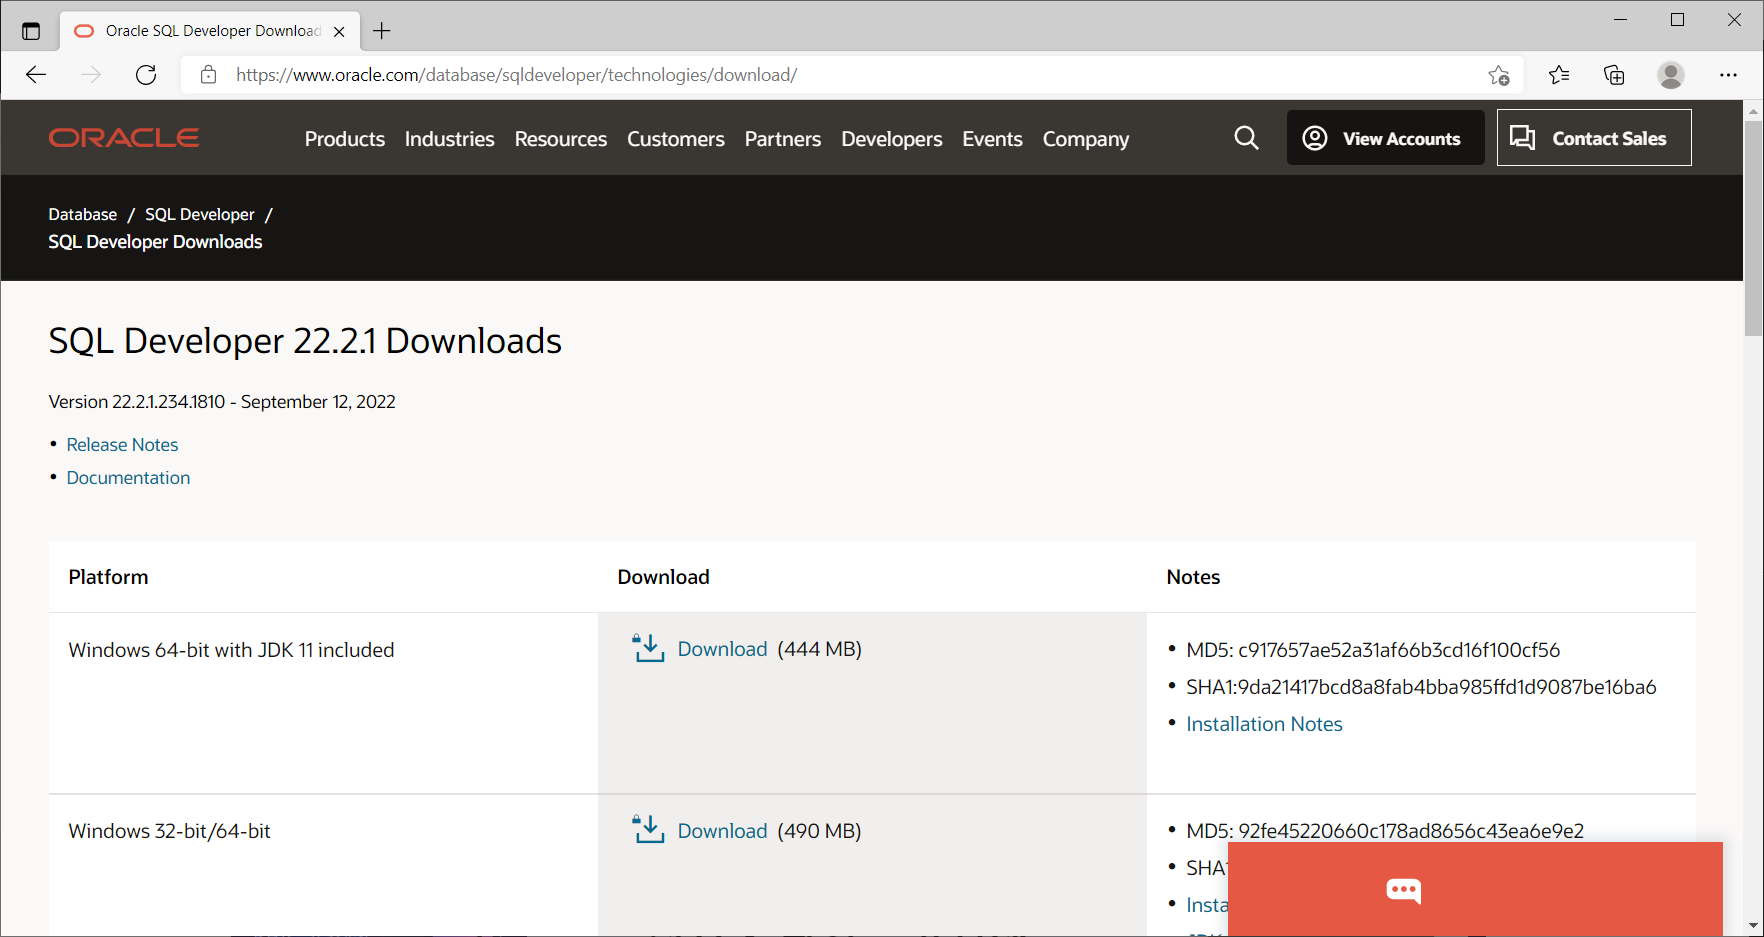Image resolution: width=1764 pixels, height=937 pixels.
Task: Click the MD5 92fe45220660c178ad8656c43ea6e9e2 text
Action: (x=1385, y=831)
